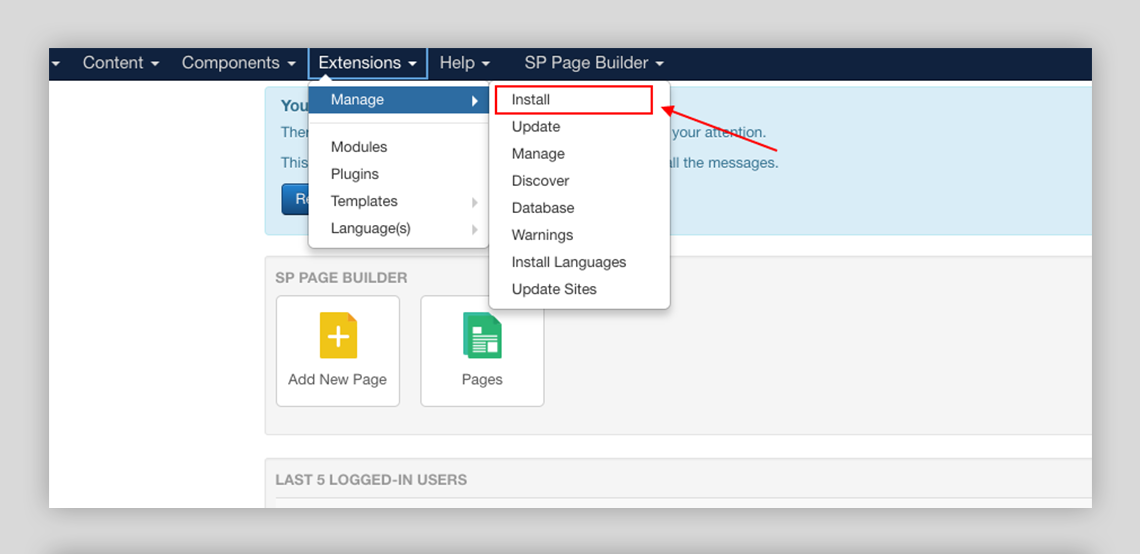Choose Update in the extensions submenu

[x=536, y=127]
